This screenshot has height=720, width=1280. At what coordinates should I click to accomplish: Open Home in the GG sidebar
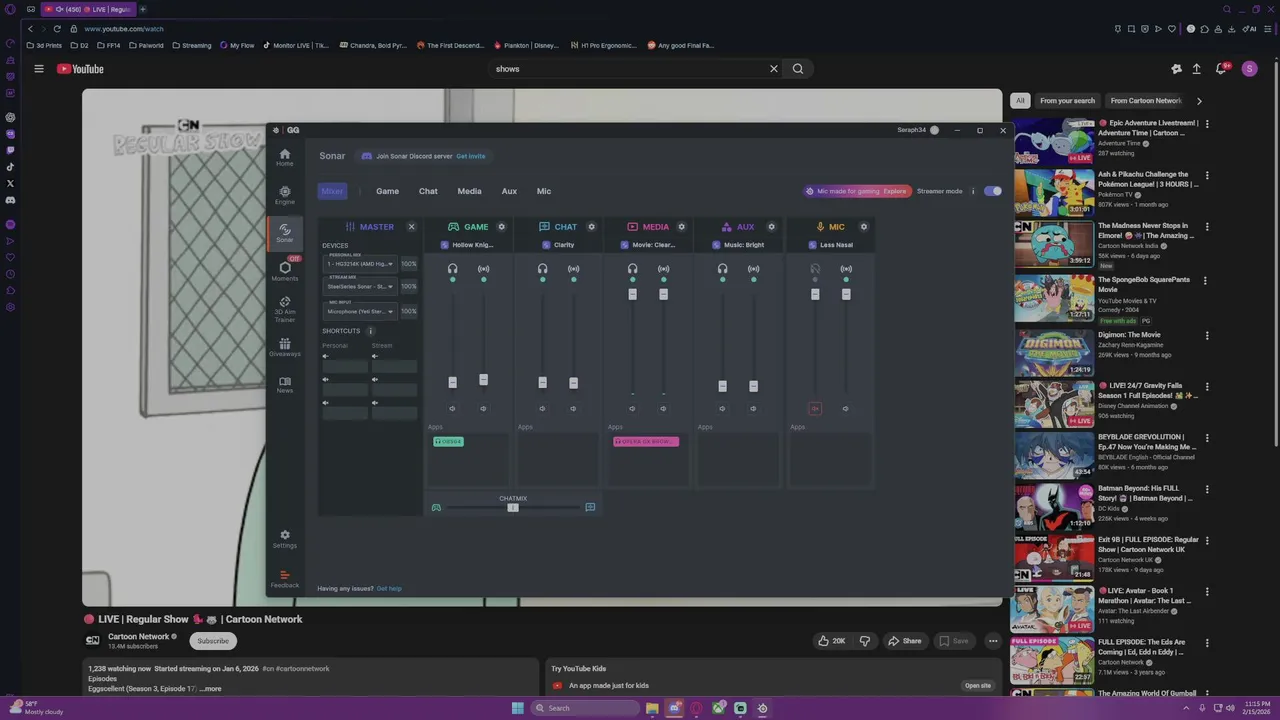point(285,157)
